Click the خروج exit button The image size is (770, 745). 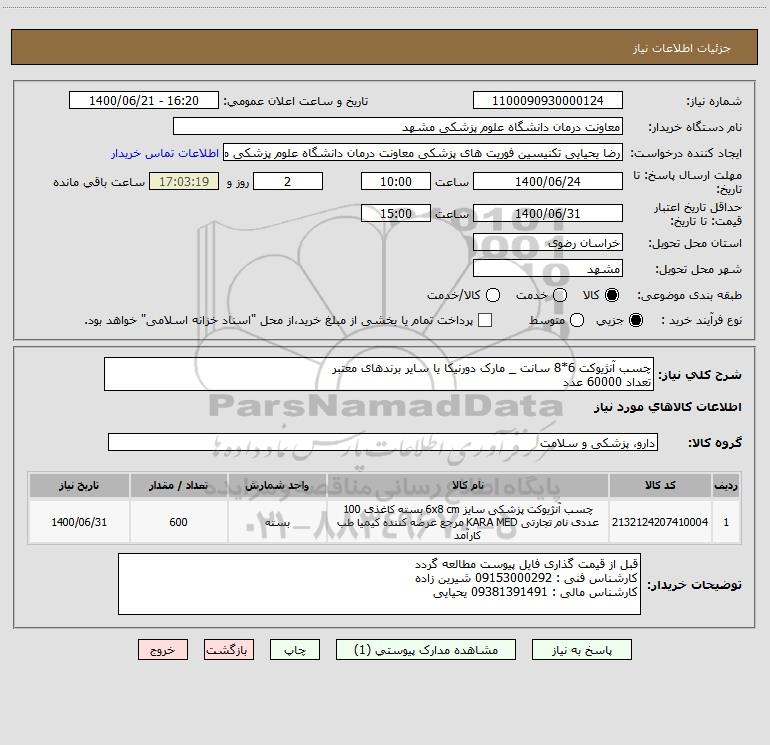[163, 650]
